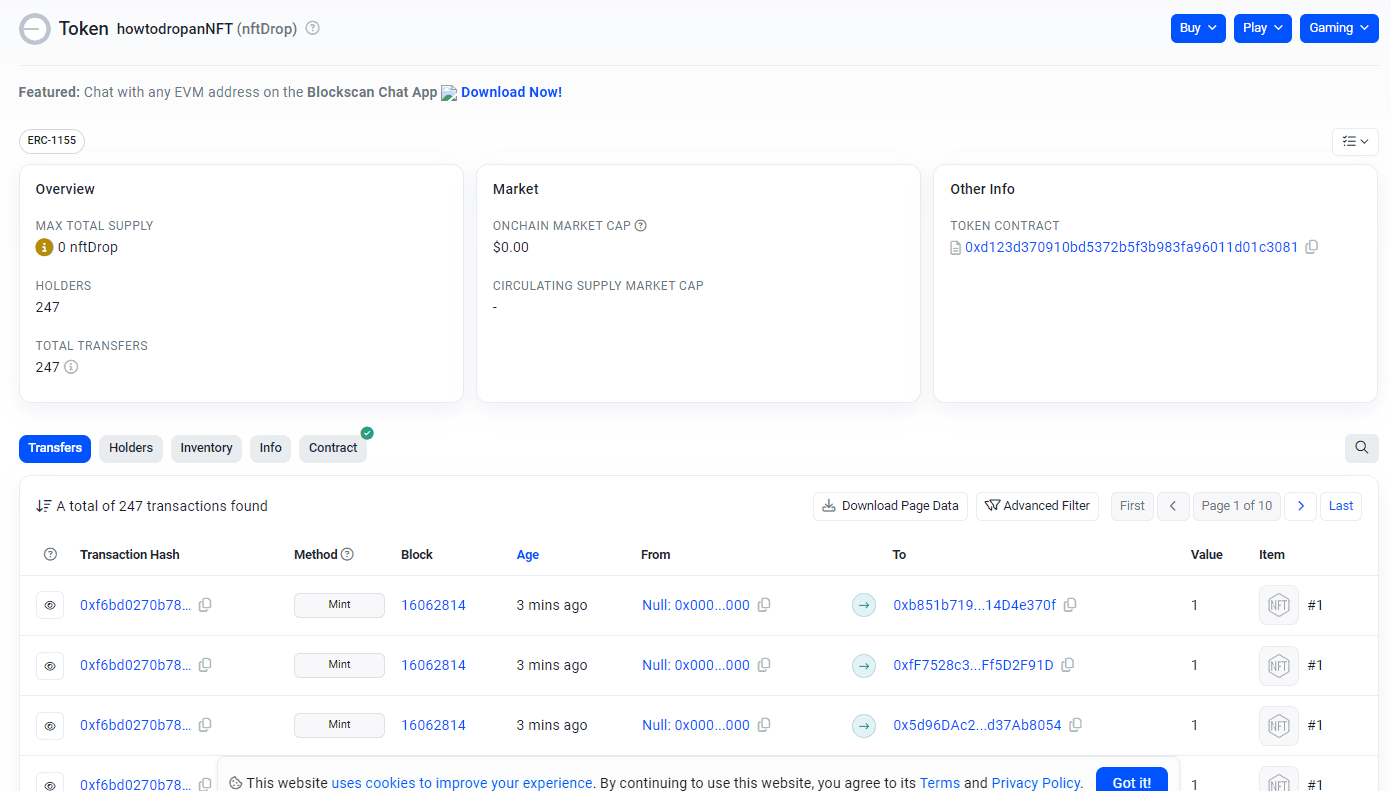1391x791 pixels.
Task: Click the contract file icon before the address
Action: pyautogui.click(x=955, y=247)
